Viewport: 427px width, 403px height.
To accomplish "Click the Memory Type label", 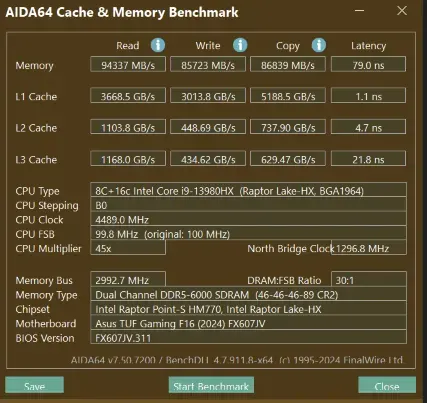I will [x=46, y=295].
